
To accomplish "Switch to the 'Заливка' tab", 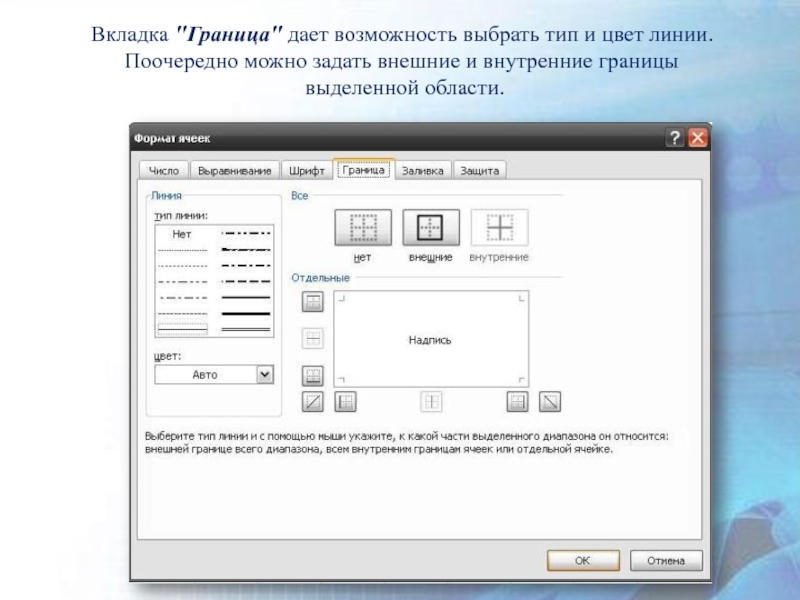I will [422, 170].
